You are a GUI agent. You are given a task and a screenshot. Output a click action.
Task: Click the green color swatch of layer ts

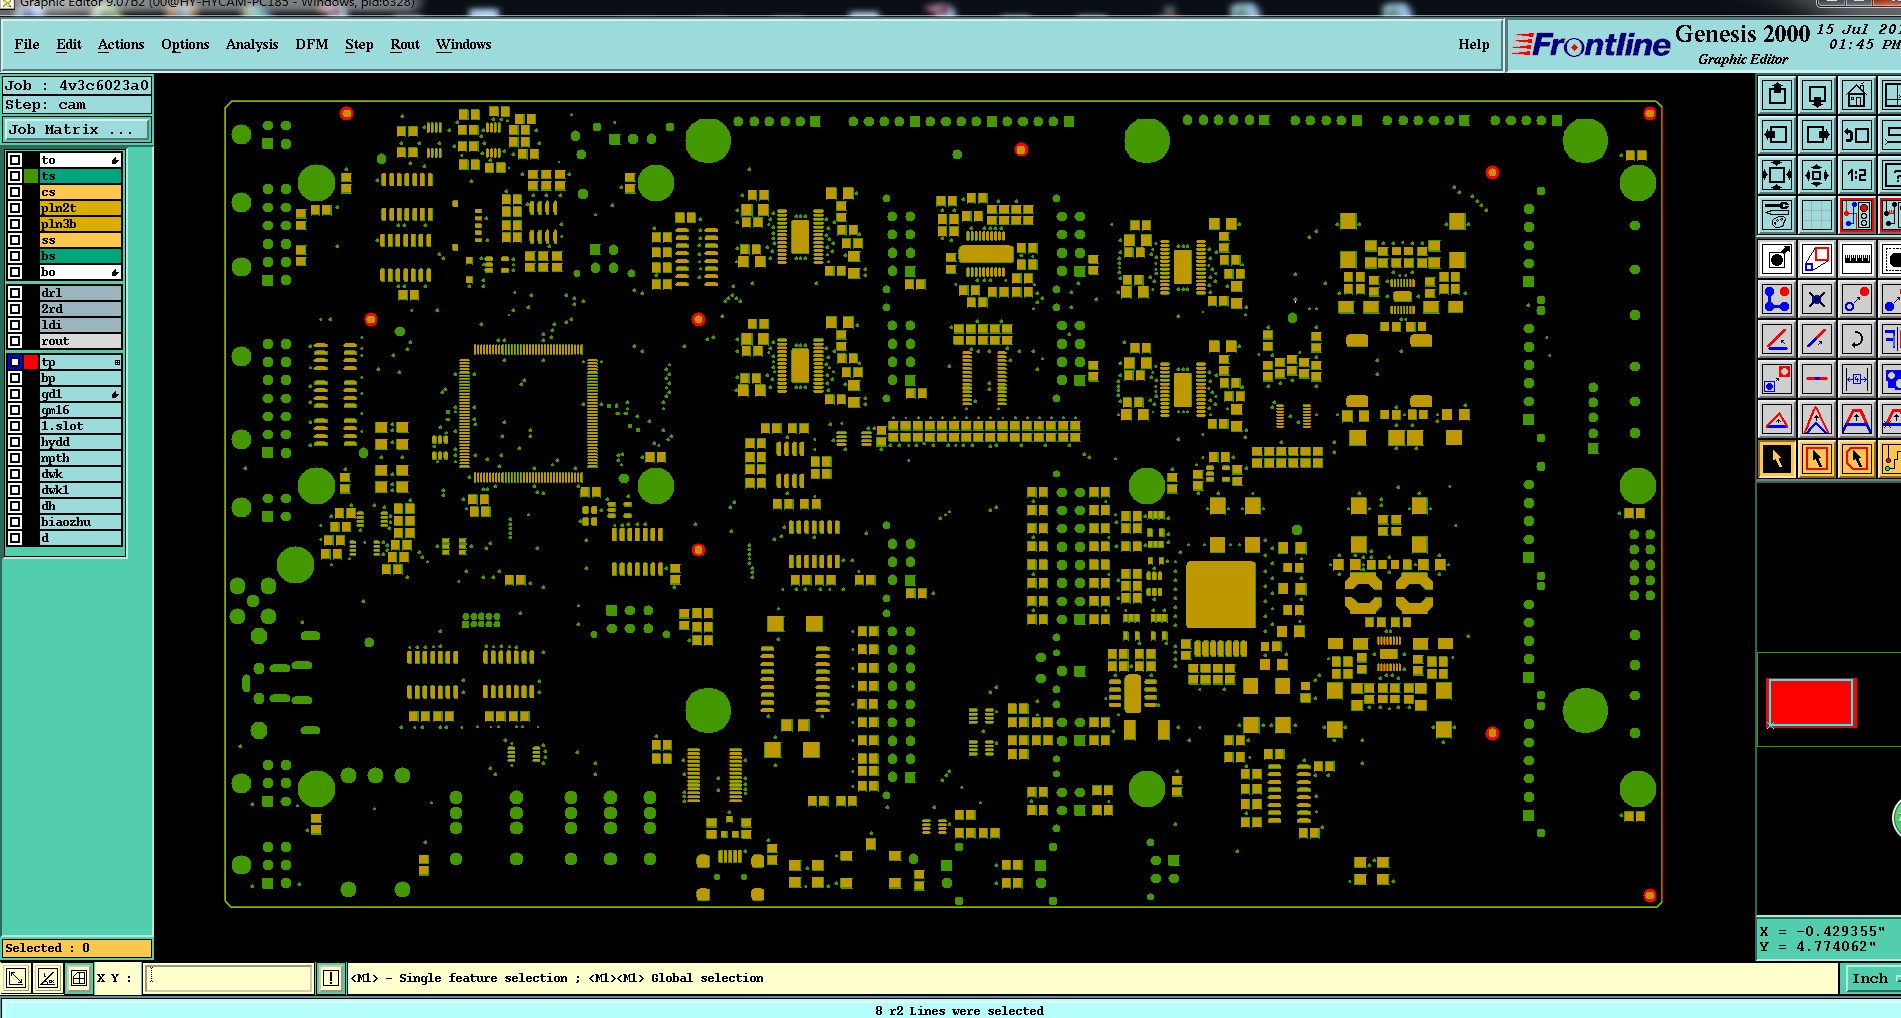[x=31, y=176]
